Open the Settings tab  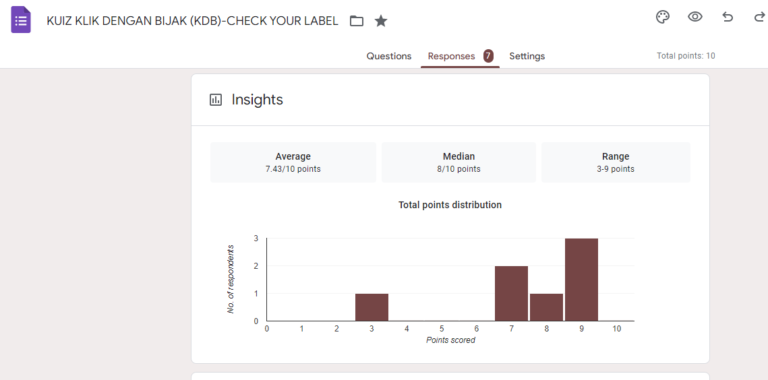[x=527, y=56]
